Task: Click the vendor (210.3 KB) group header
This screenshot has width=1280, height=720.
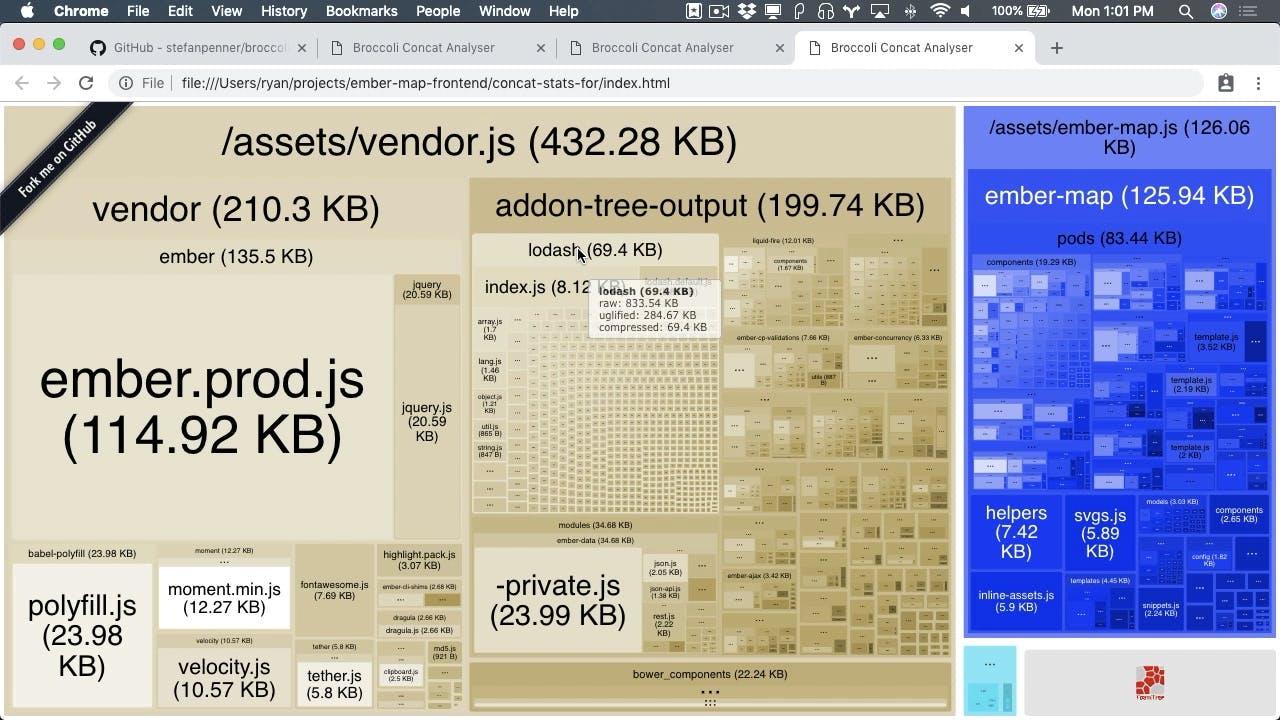Action: 236,209
